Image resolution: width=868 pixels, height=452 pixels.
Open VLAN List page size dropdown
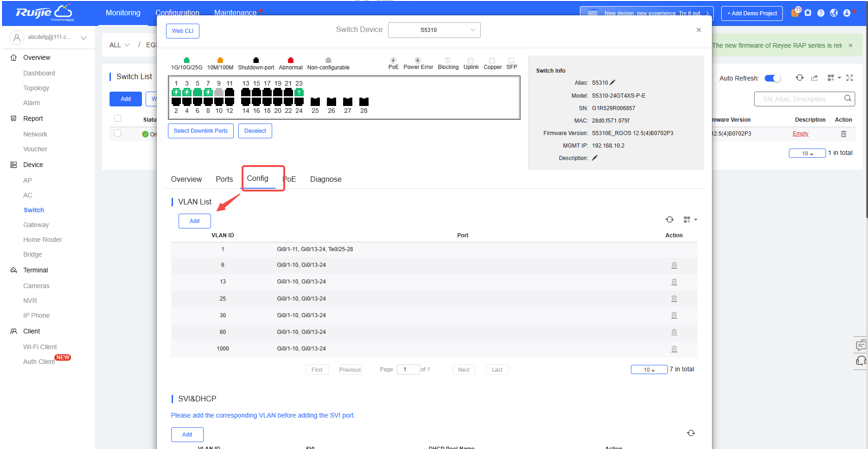click(649, 370)
